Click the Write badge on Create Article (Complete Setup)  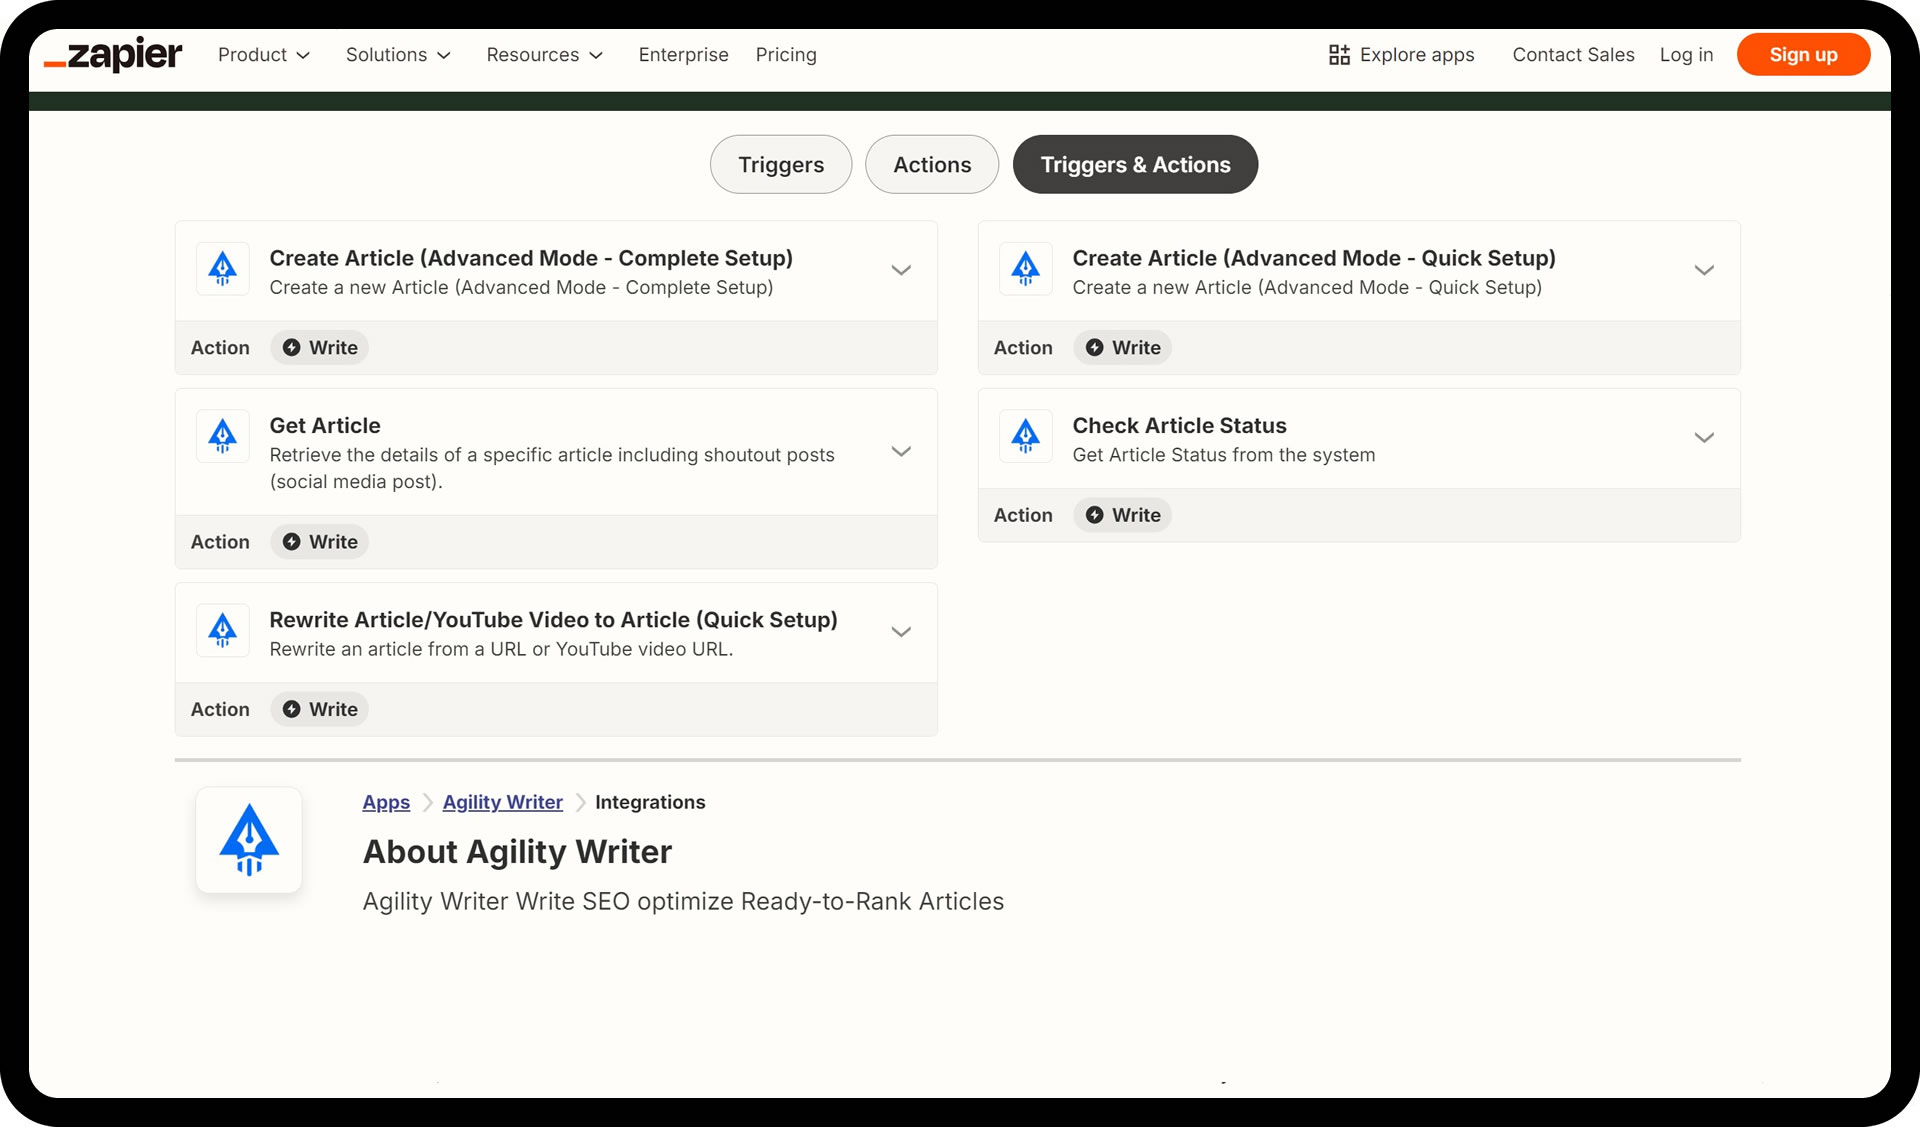(x=318, y=347)
